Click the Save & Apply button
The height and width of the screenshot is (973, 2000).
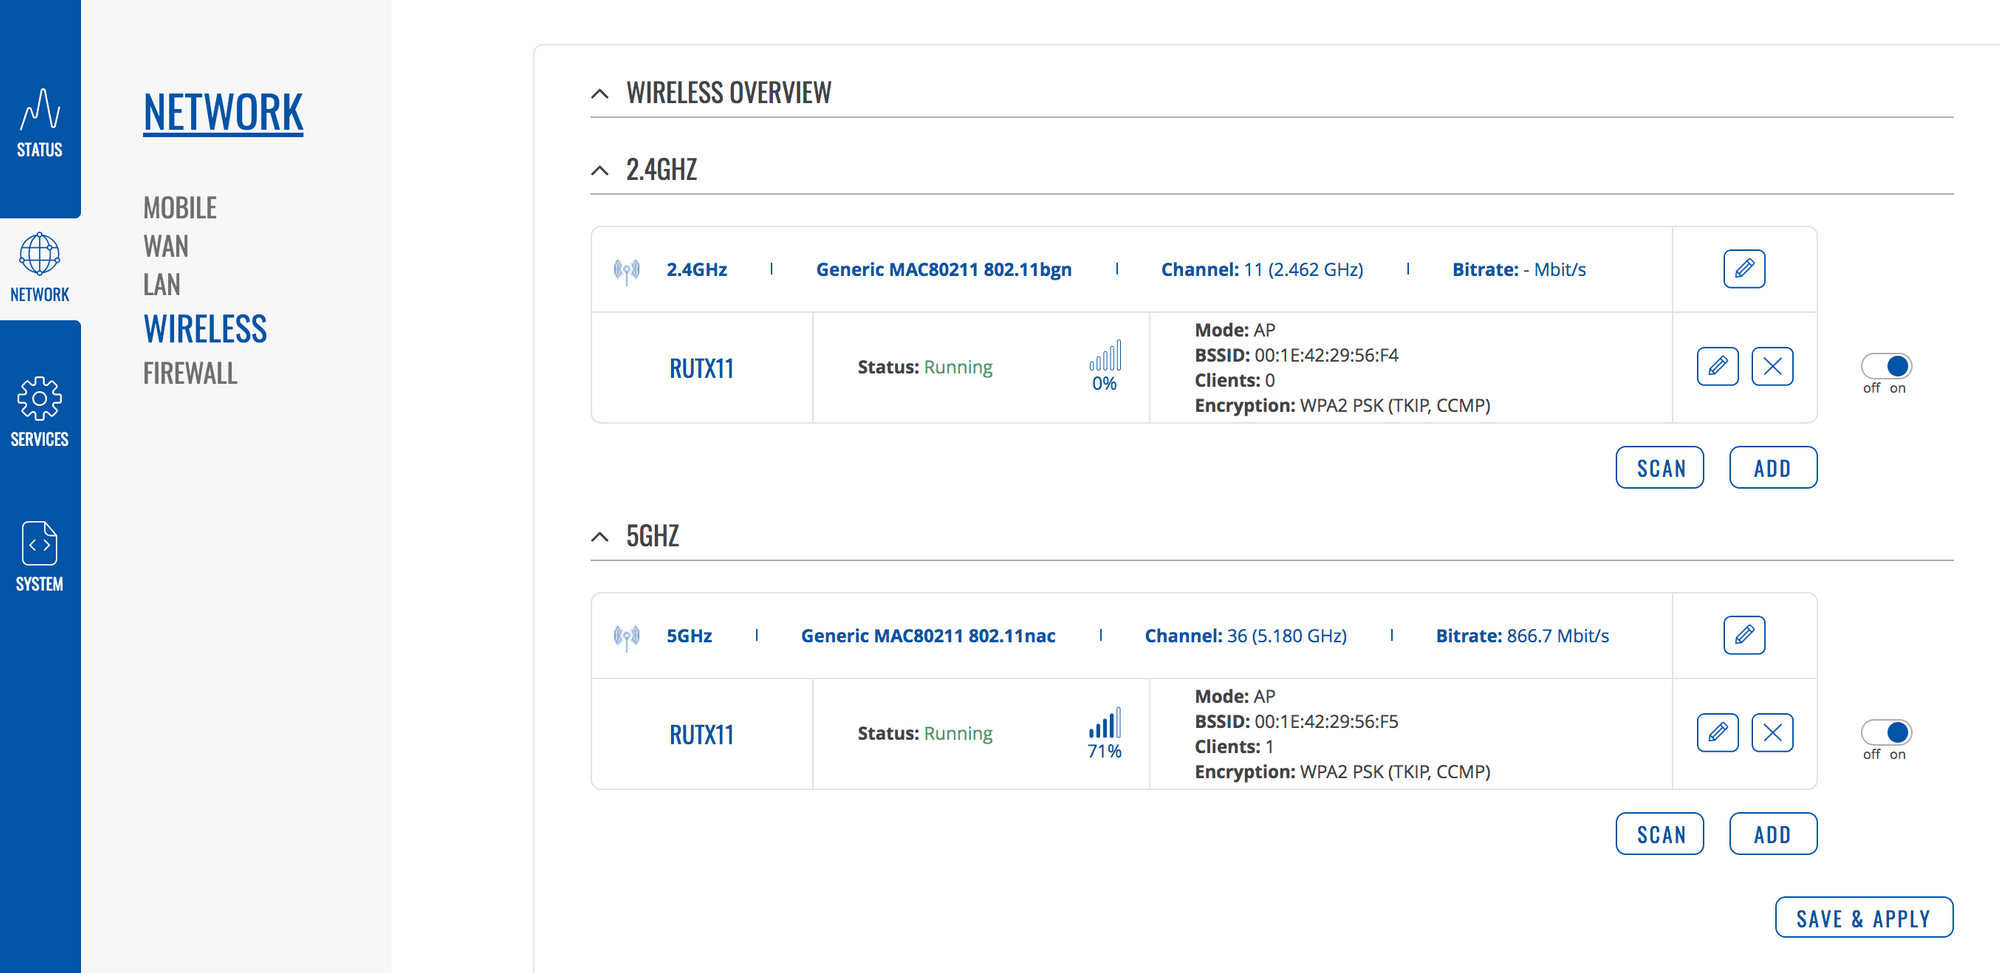[1864, 917]
